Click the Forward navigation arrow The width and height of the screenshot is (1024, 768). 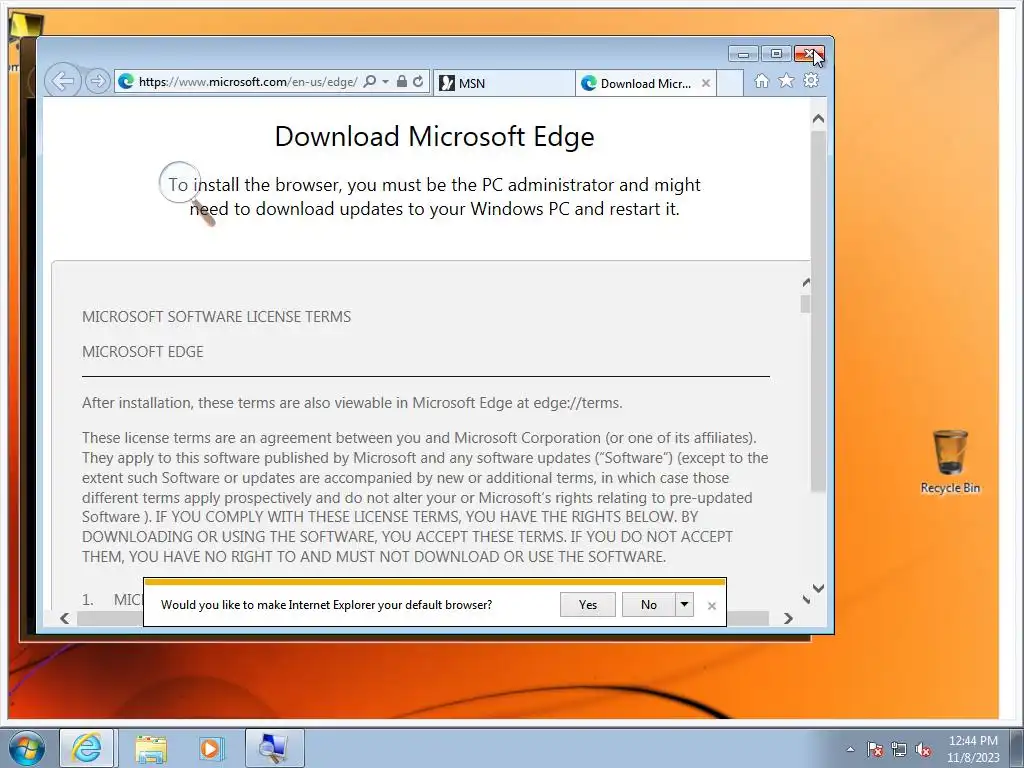pyautogui.click(x=97, y=82)
